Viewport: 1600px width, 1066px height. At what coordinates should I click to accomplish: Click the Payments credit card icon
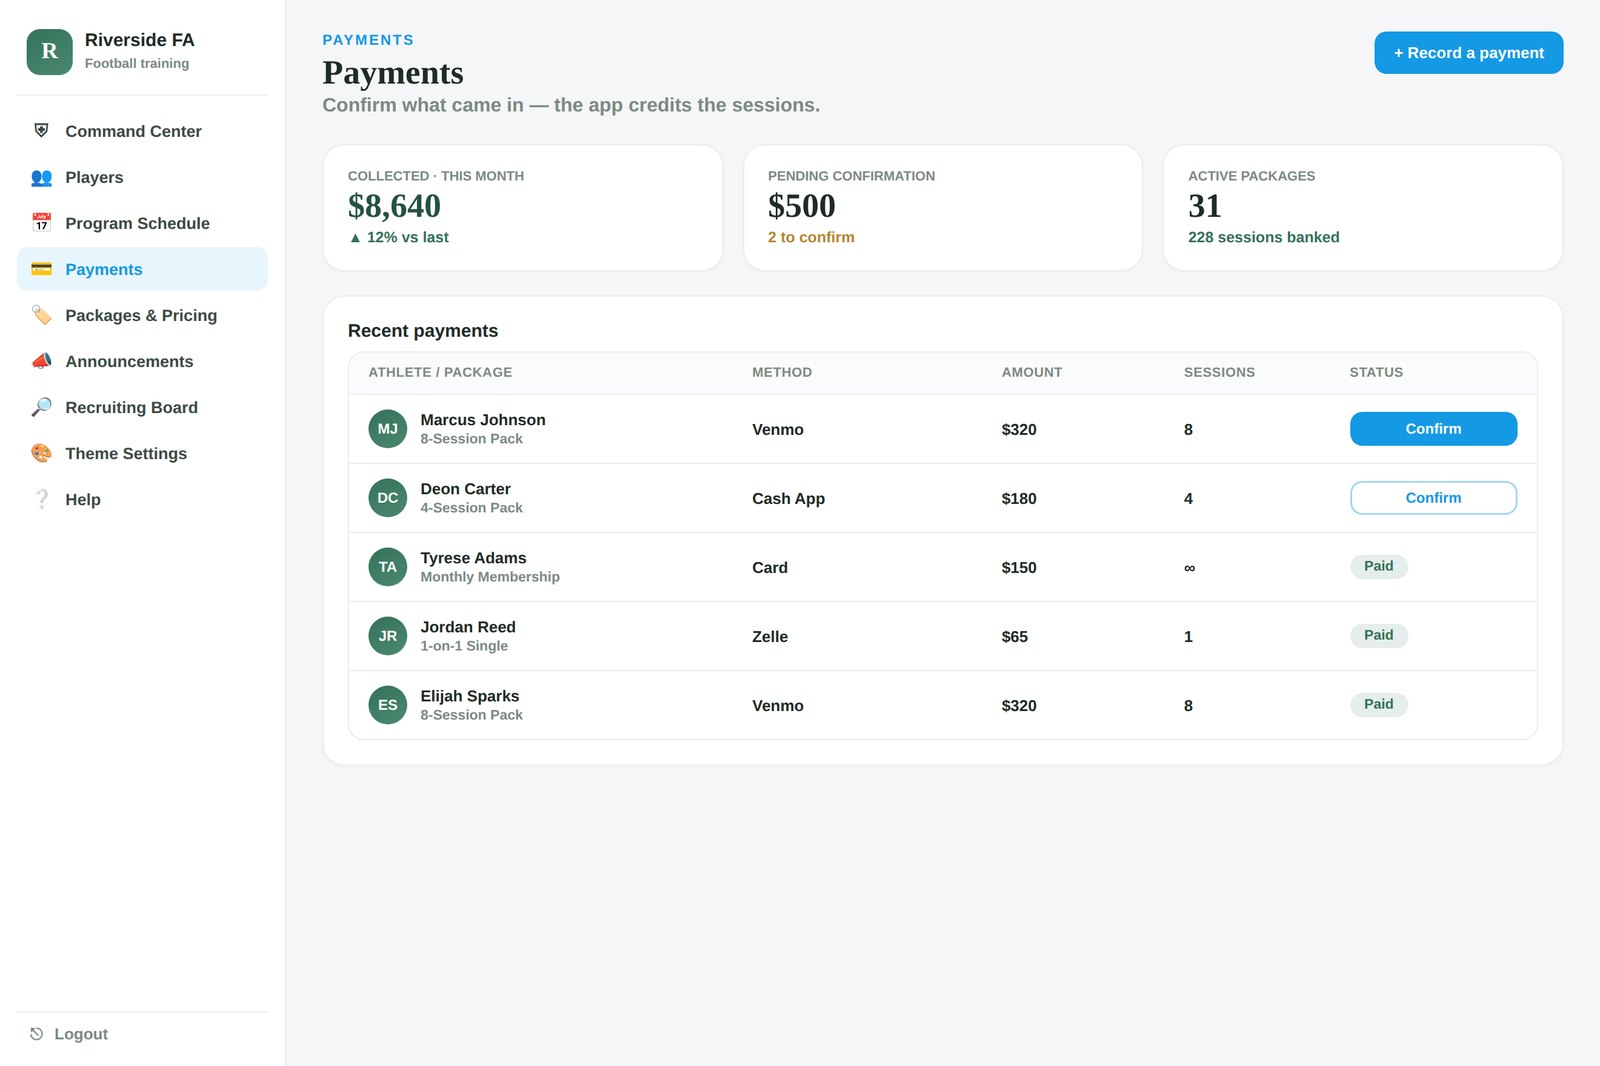coord(41,269)
